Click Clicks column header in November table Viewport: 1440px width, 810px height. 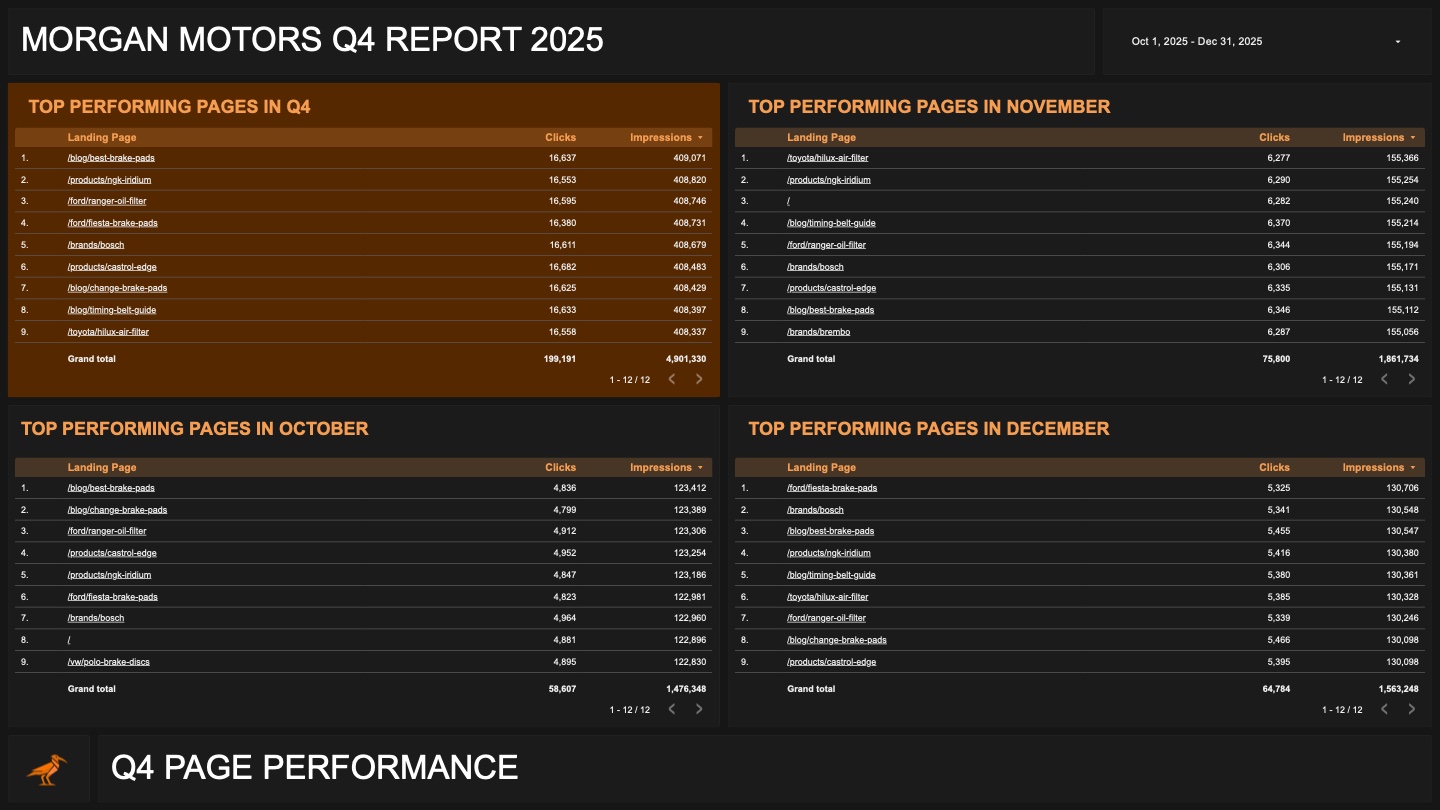click(1274, 137)
